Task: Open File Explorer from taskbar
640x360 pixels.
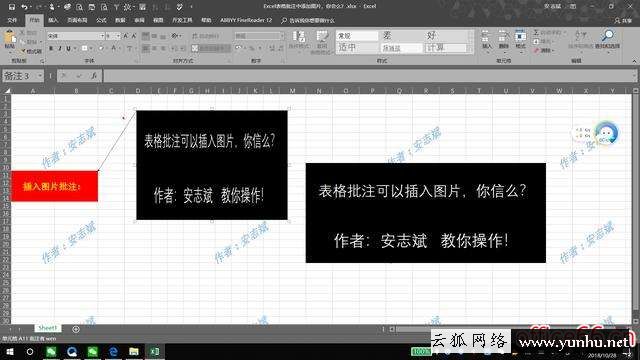Action: click(x=134, y=351)
